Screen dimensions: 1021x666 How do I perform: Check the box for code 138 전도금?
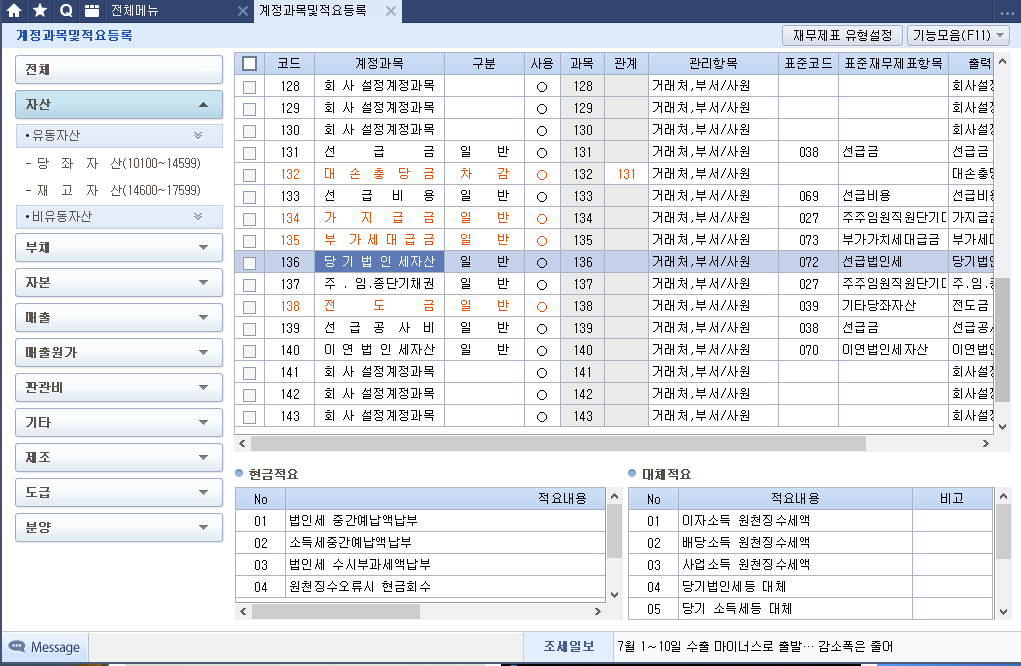(x=249, y=307)
